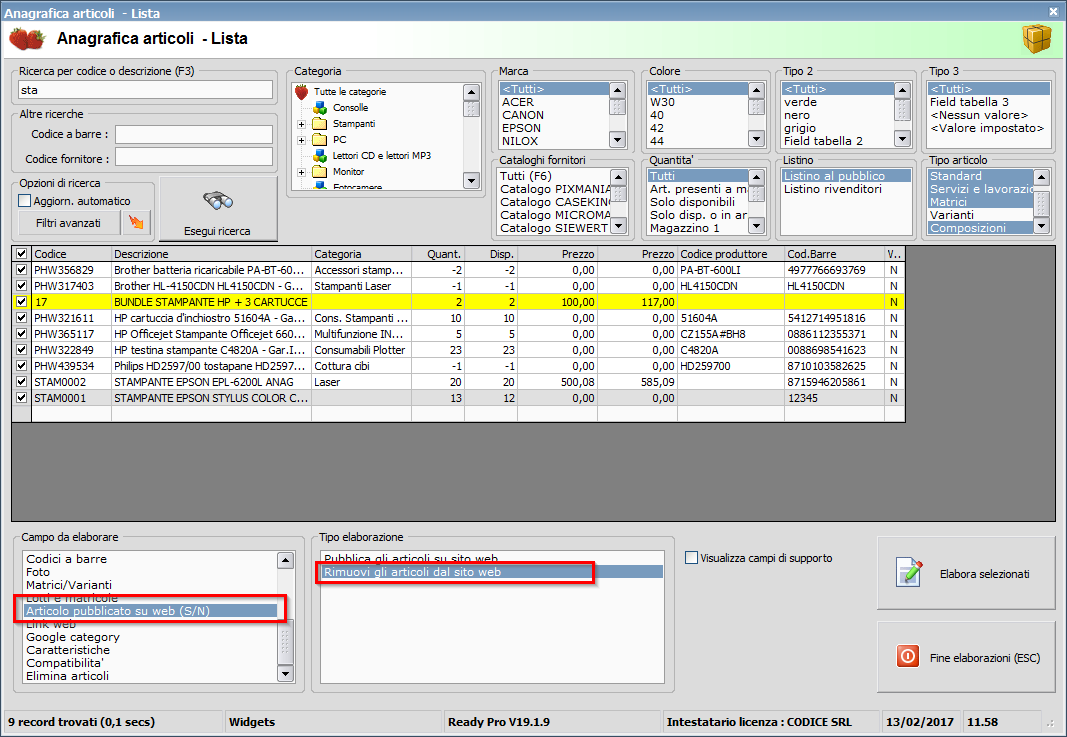Screen dimensions: 1067x737
Task: Select Rimuovi gli articoli dal sito web
Action: [x=491, y=572]
